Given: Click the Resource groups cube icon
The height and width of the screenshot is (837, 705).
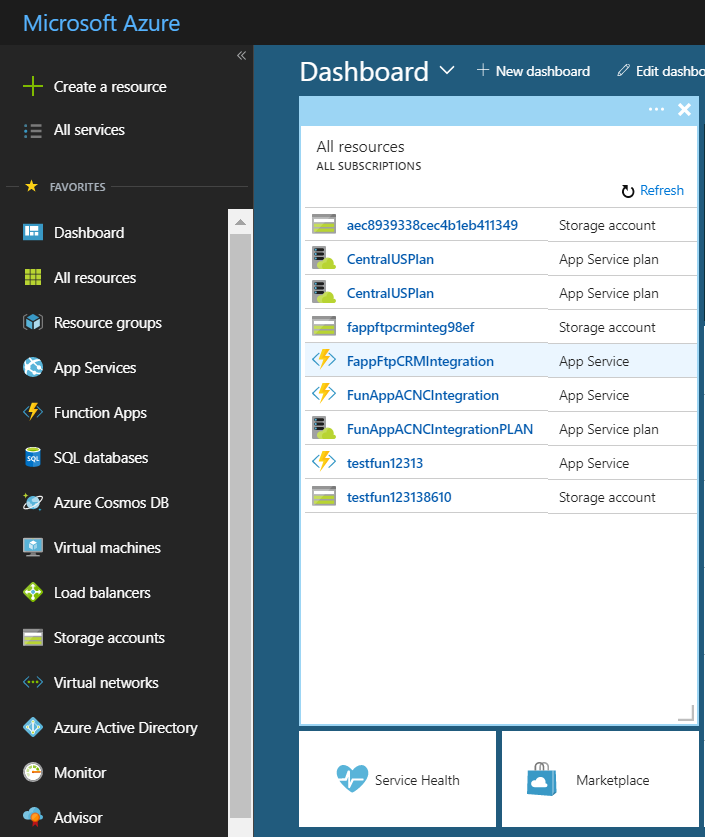Looking at the screenshot, I should click(x=33, y=322).
